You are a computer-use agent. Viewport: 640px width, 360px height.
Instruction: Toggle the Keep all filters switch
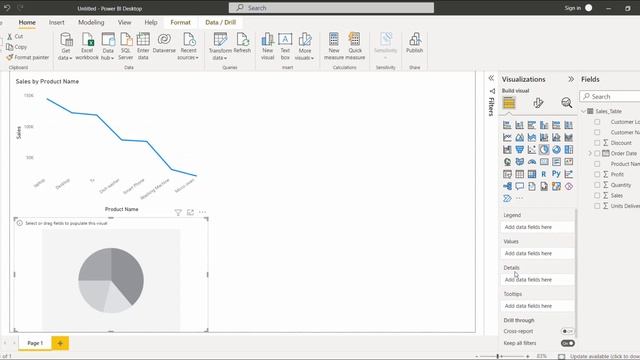pos(567,343)
